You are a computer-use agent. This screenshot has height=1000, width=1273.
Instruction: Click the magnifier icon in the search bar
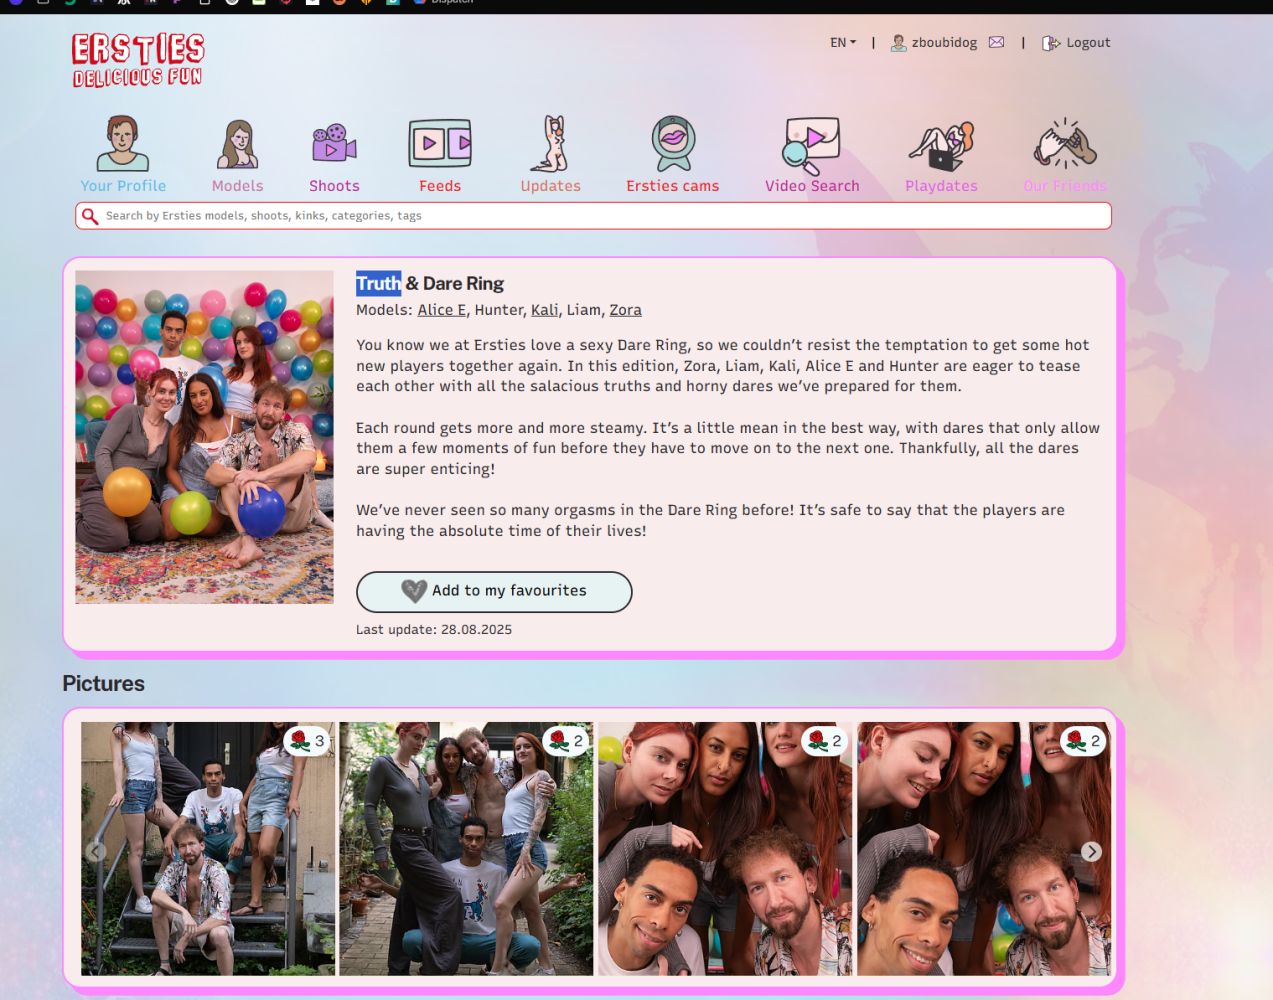90,216
